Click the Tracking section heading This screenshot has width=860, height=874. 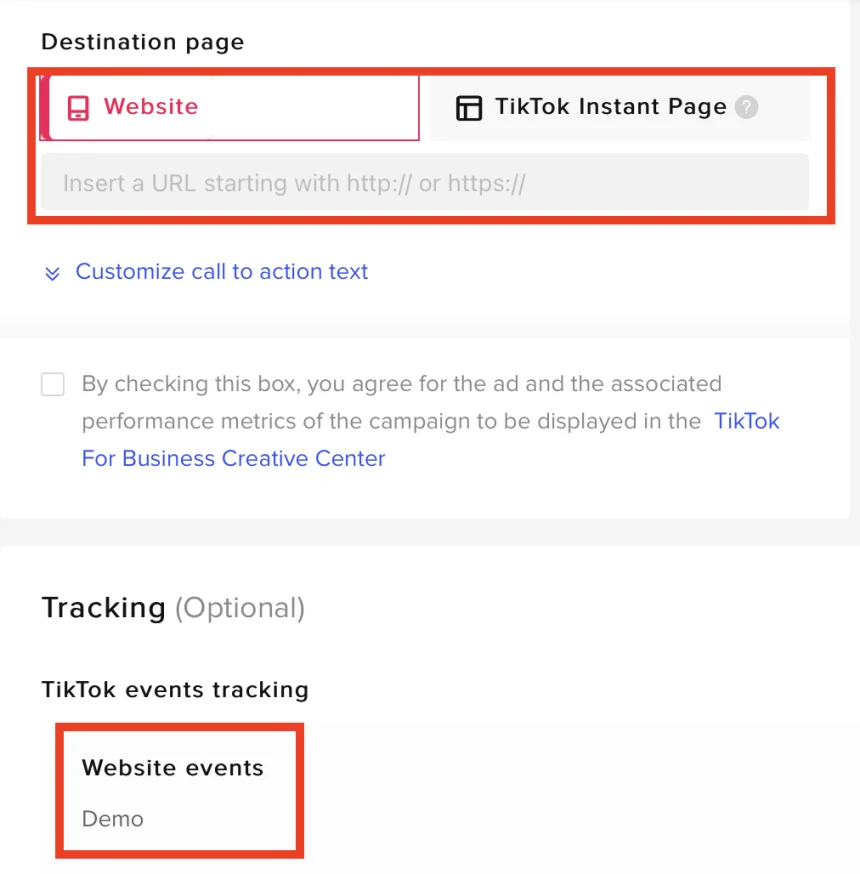(x=103, y=608)
